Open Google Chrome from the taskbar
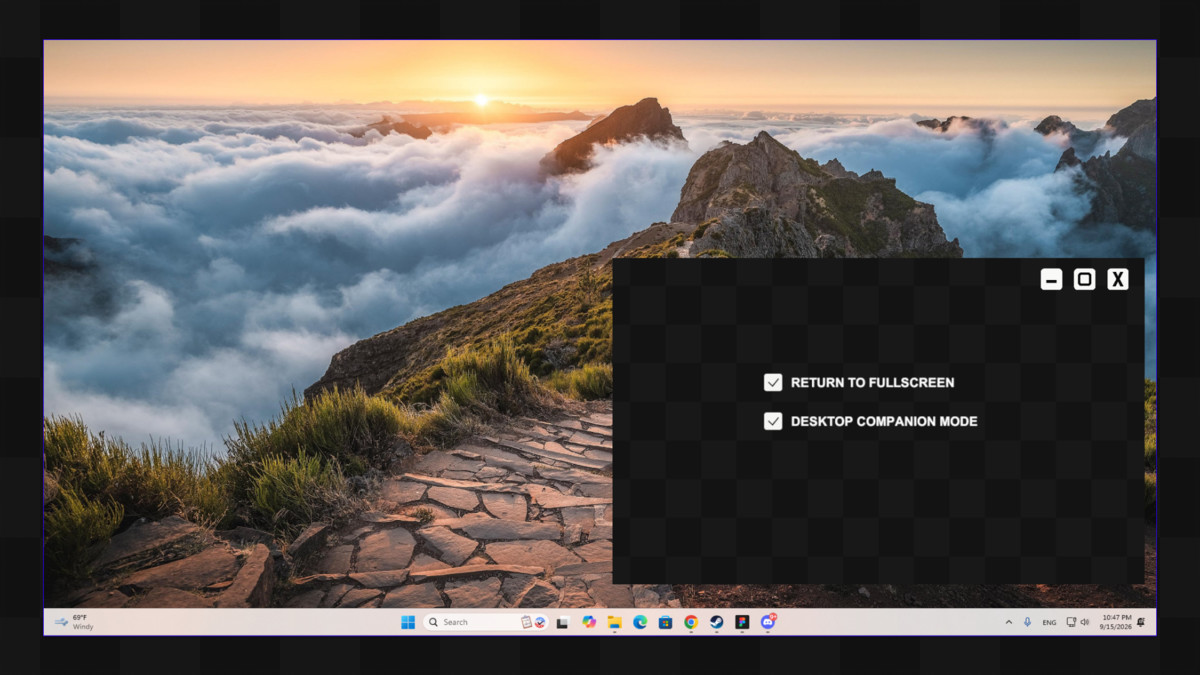This screenshot has height=675, width=1200. 691,622
